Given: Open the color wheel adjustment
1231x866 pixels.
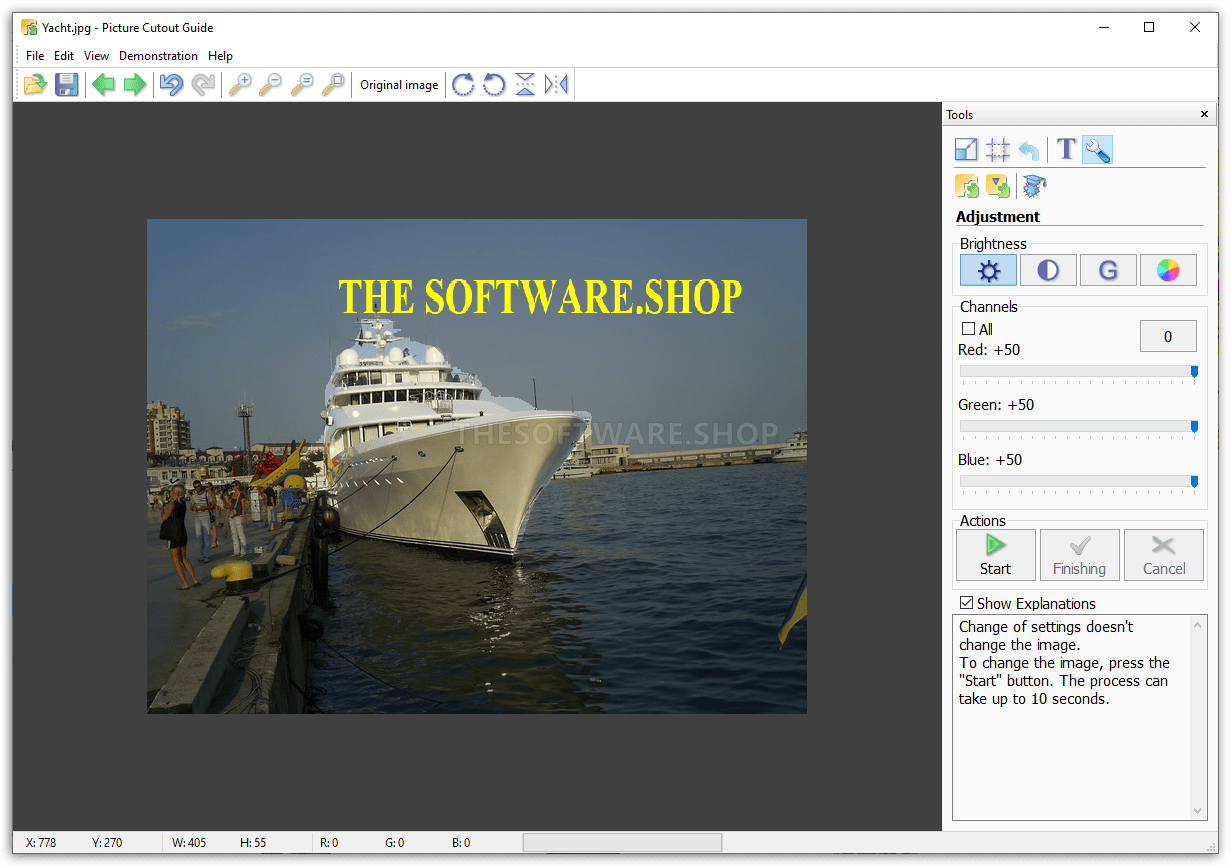Looking at the screenshot, I should (x=1168, y=270).
